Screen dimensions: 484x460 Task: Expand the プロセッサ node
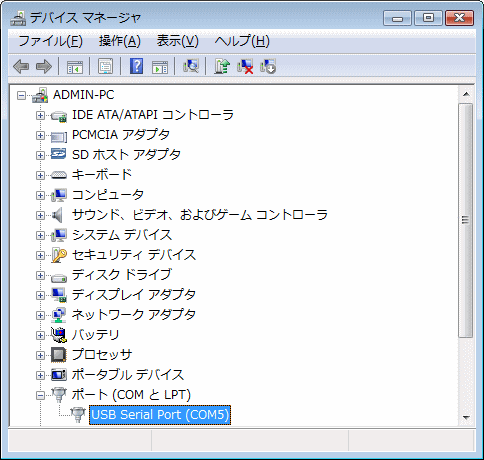click(x=40, y=355)
